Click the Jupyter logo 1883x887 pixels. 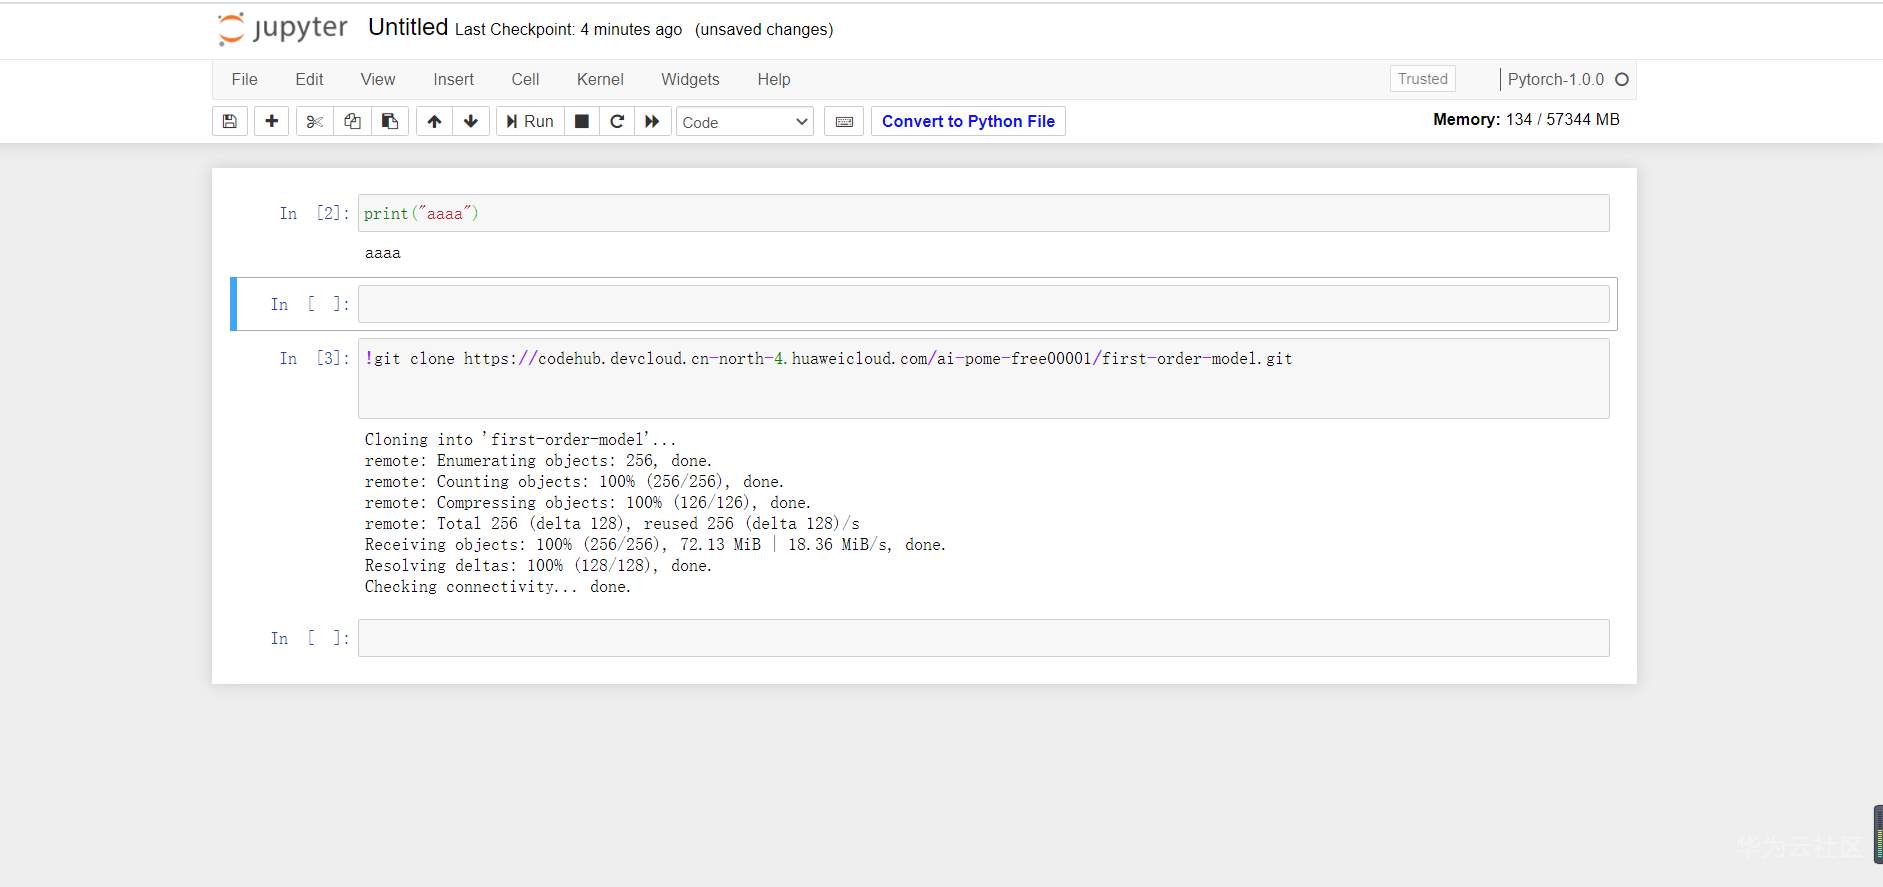(x=283, y=29)
